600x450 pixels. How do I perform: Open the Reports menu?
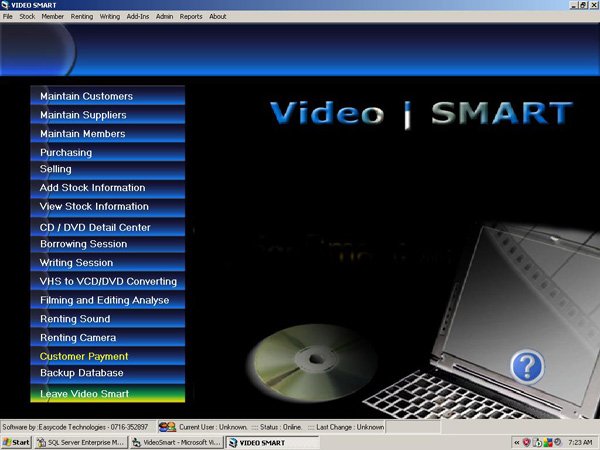coord(191,17)
